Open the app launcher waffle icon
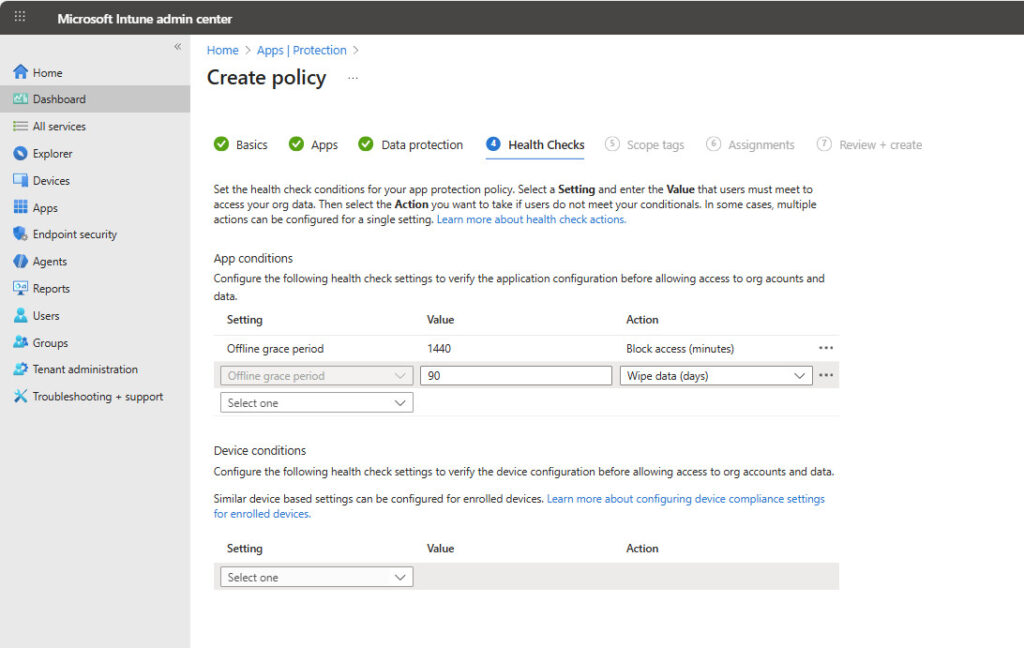The width and height of the screenshot is (1024, 648). pos(20,17)
